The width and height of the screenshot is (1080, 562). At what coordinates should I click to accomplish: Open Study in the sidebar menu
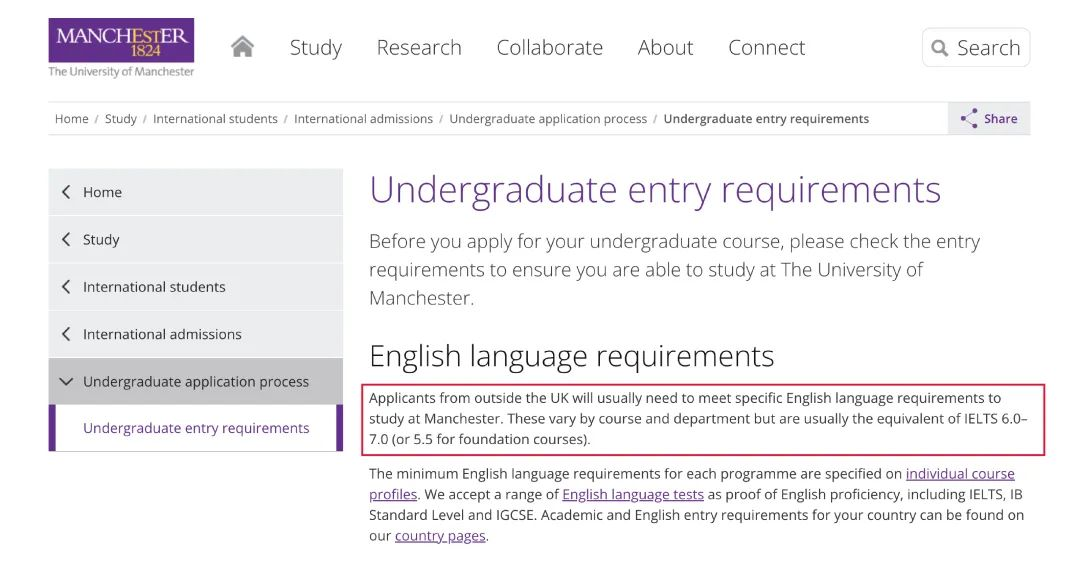(196, 240)
